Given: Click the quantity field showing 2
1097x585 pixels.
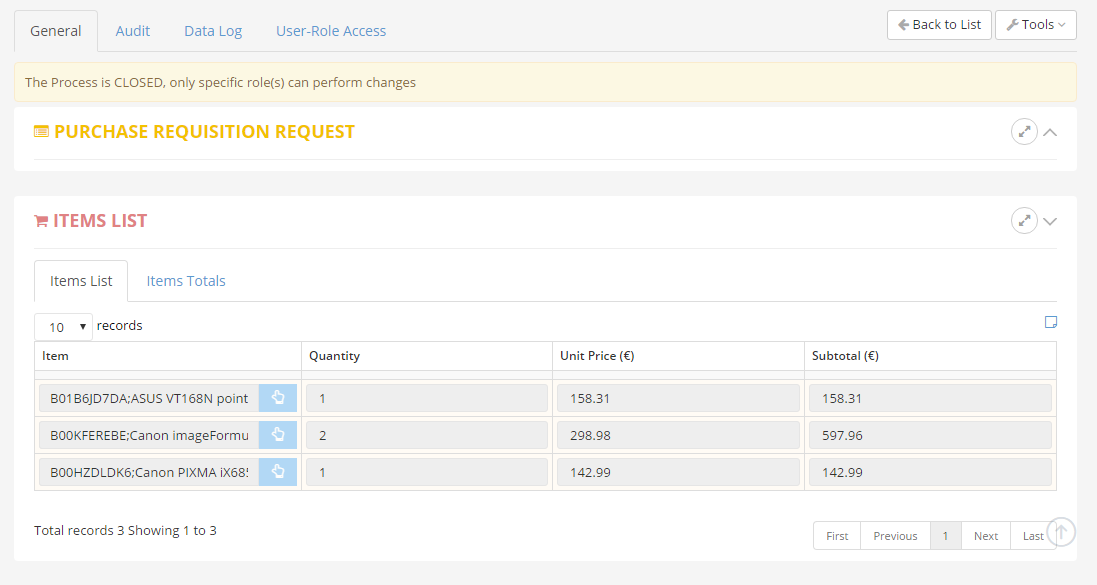Looking at the screenshot, I should click(x=427, y=435).
